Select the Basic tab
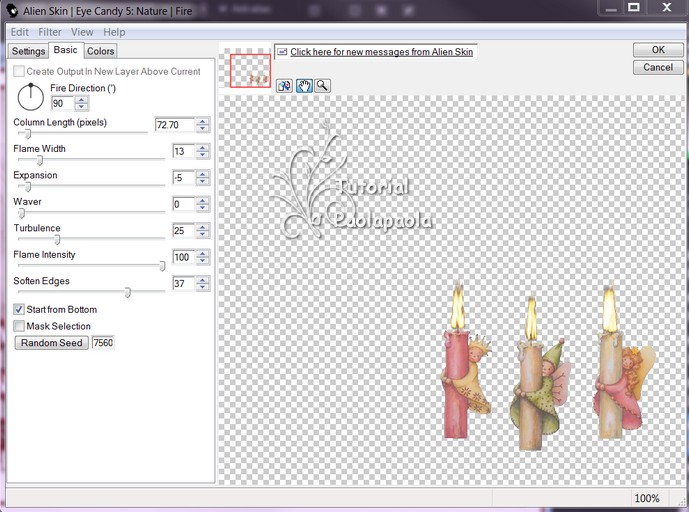 [x=65, y=50]
